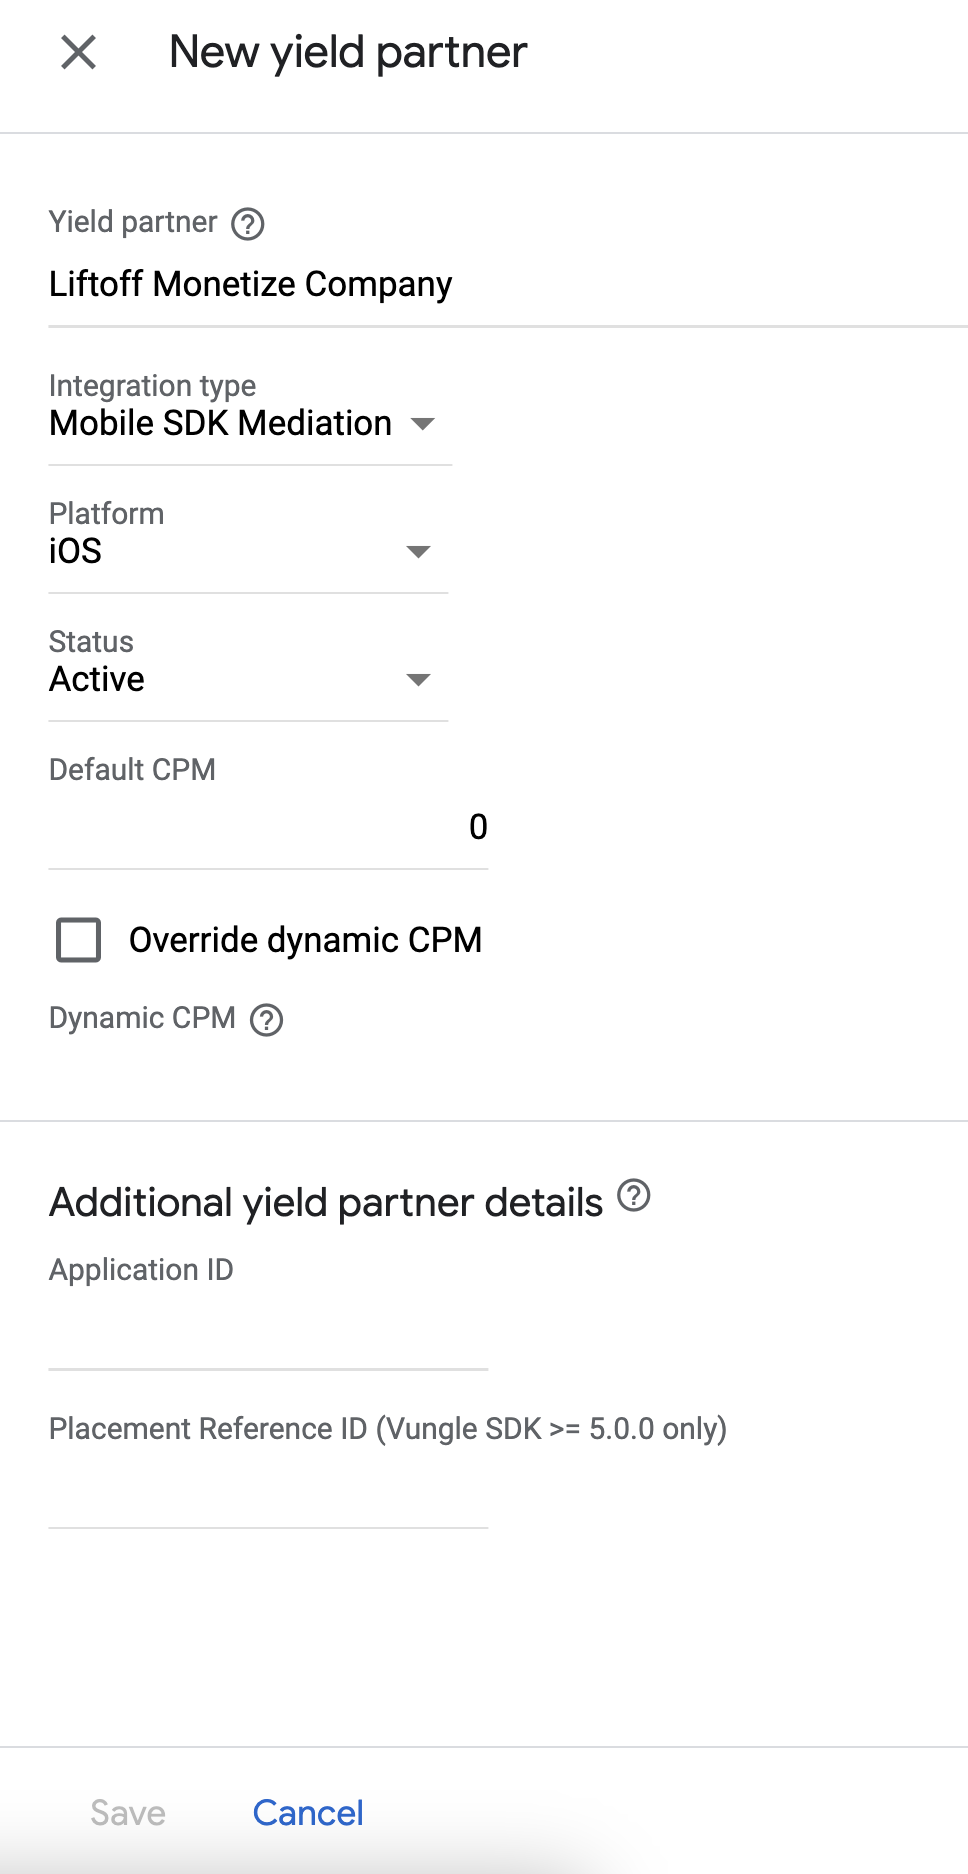Click the 'Default CPM' field label
This screenshot has width=968, height=1874.
(x=132, y=770)
